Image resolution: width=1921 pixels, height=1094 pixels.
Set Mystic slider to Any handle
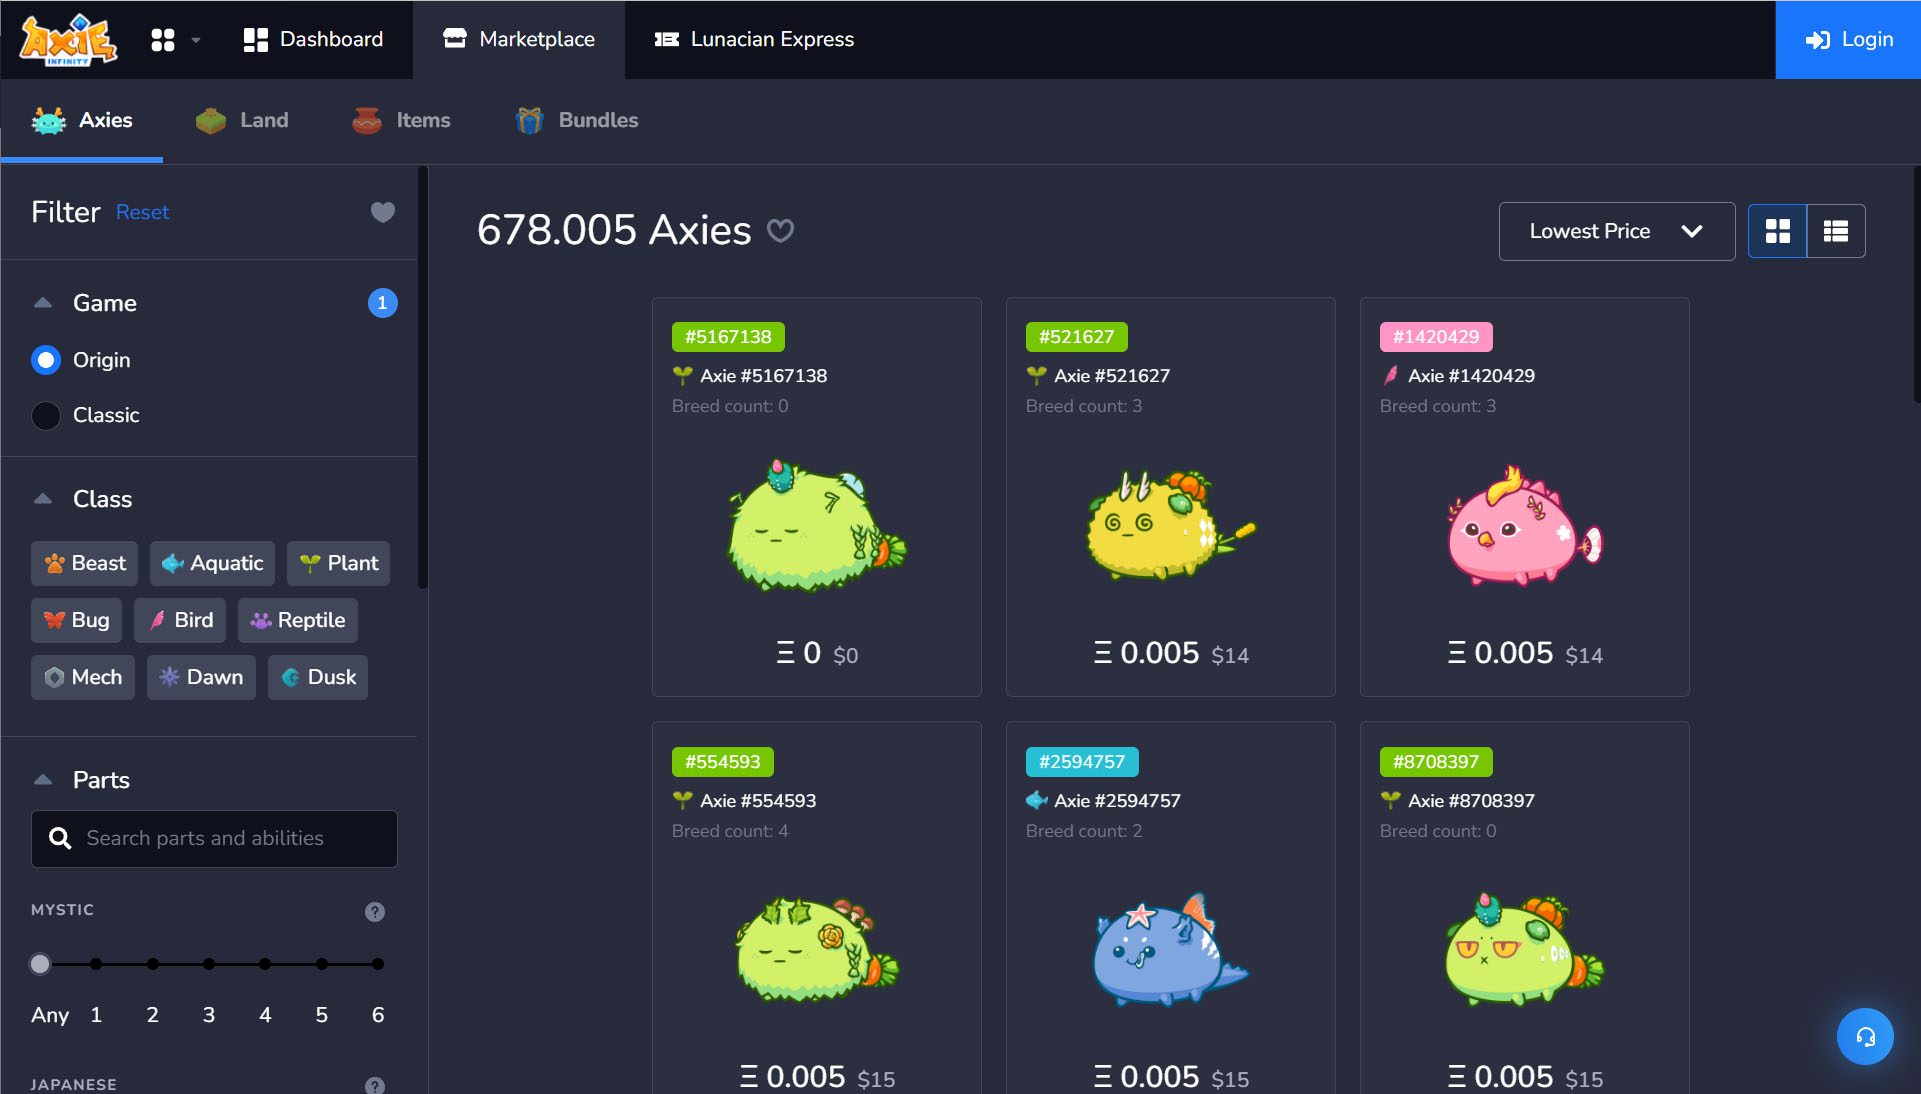[40, 964]
